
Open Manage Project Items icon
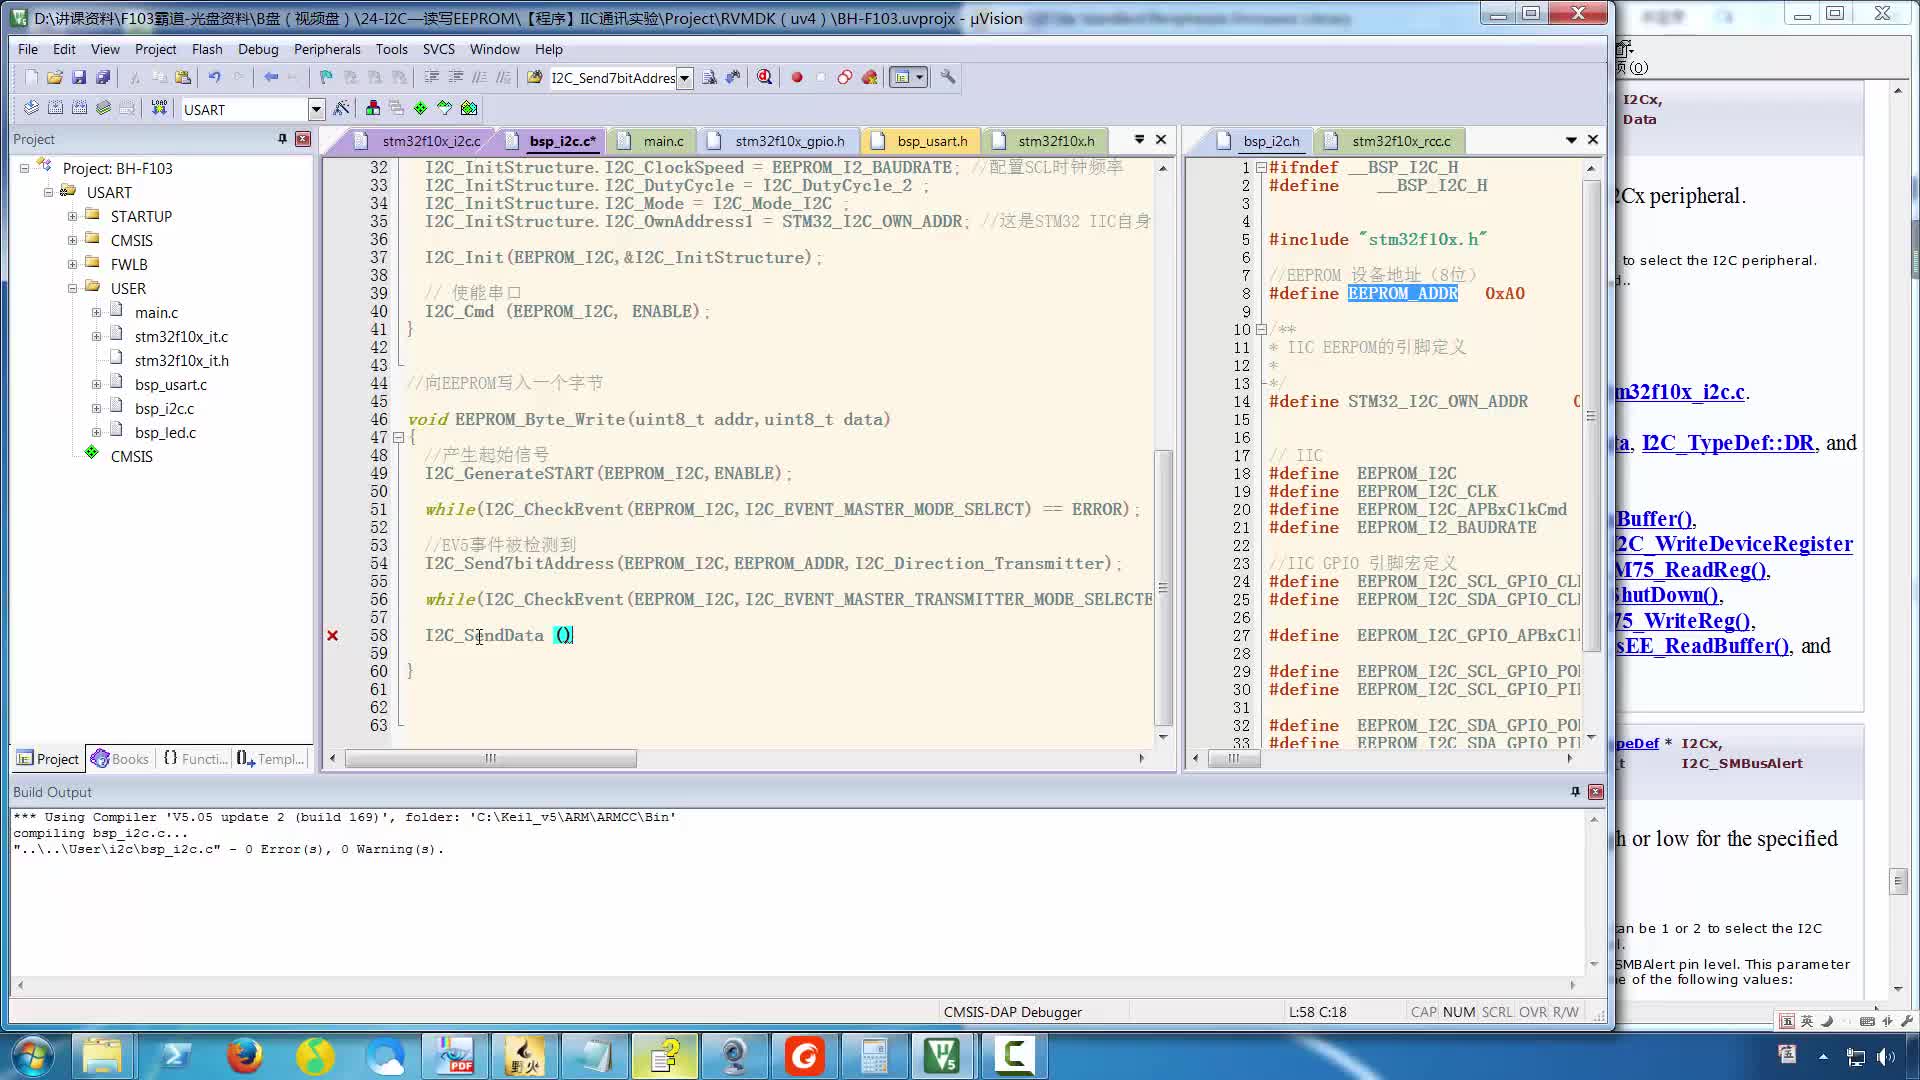click(x=373, y=108)
